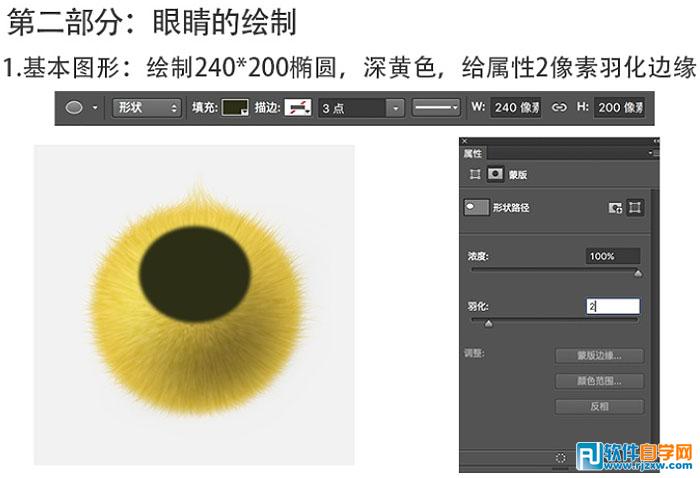Switch to the 属性 panel tab

473,154
